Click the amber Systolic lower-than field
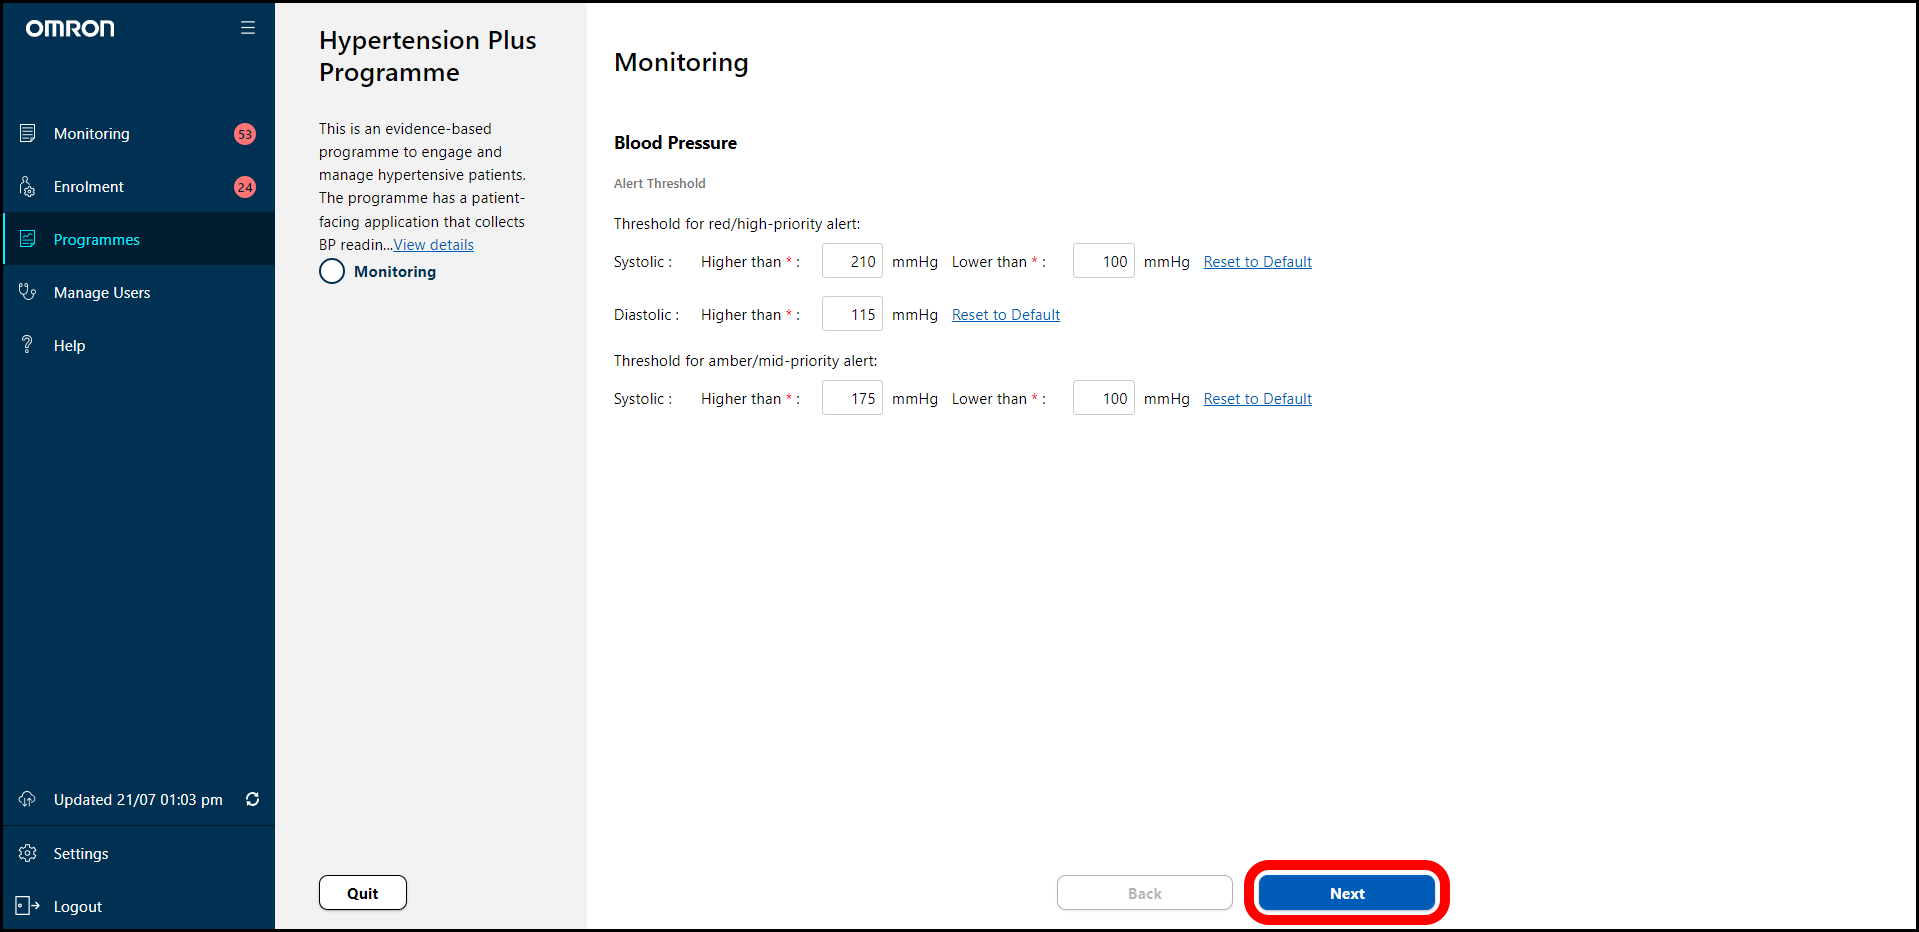Viewport: 1919px width, 932px height. [x=1103, y=399]
